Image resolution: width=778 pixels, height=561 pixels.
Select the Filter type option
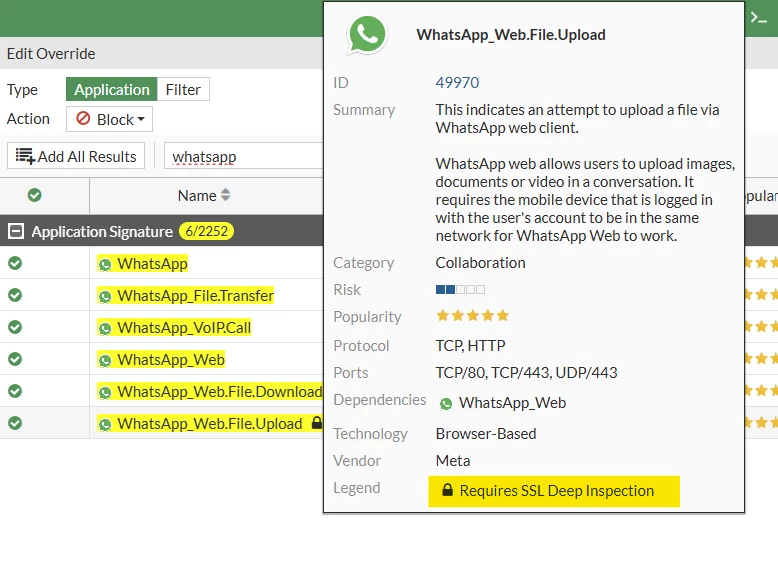click(x=183, y=89)
